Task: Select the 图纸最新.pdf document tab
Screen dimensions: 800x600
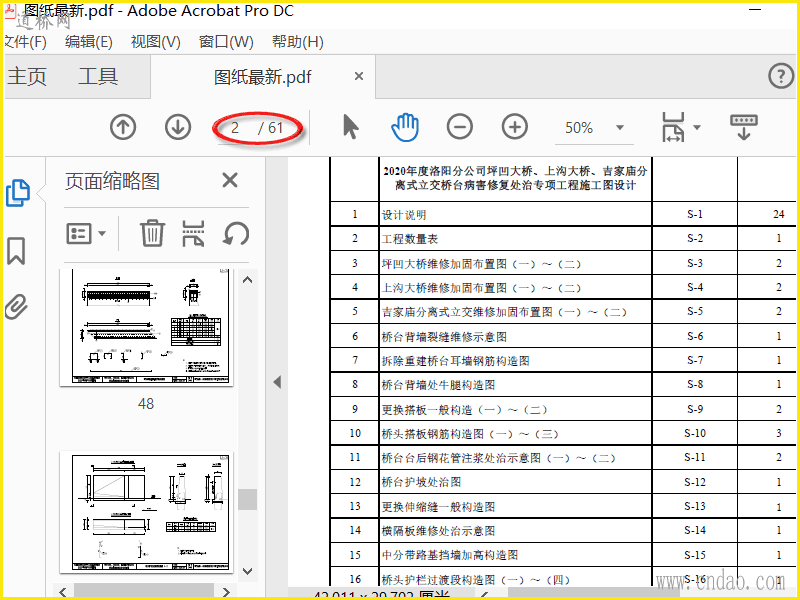Action: (x=262, y=77)
